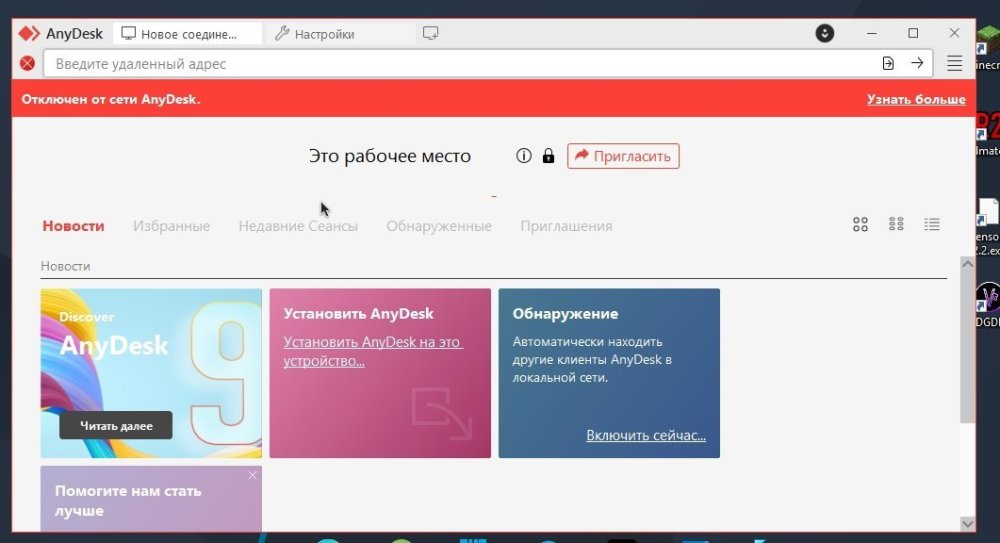Click the 'Пригласить' button
The image size is (1000, 543).
(x=623, y=156)
